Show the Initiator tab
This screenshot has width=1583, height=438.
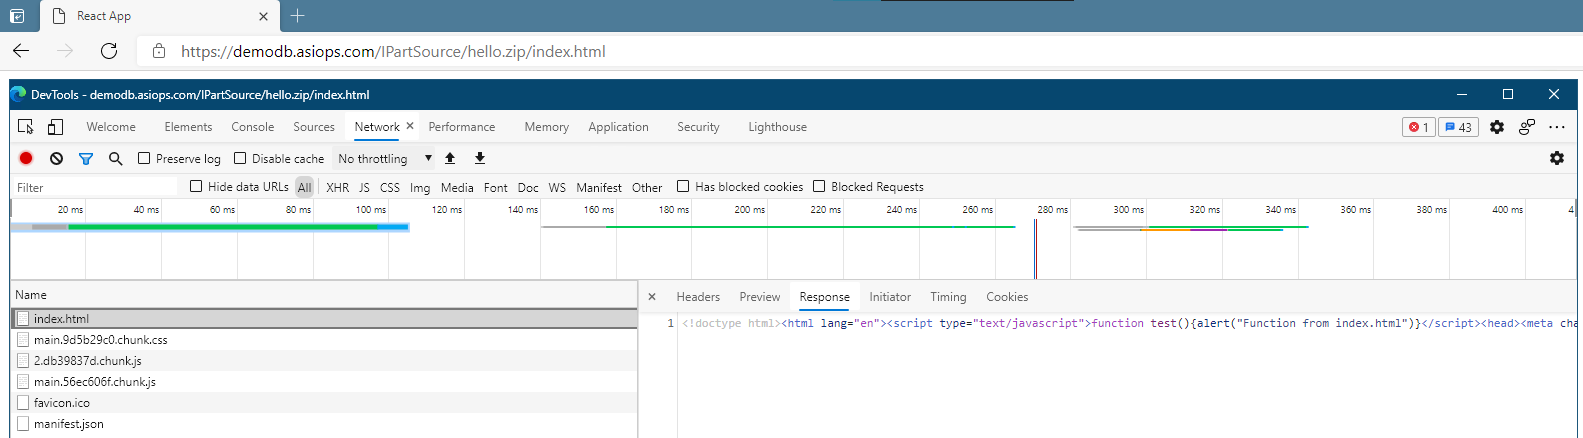pyautogui.click(x=890, y=297)
